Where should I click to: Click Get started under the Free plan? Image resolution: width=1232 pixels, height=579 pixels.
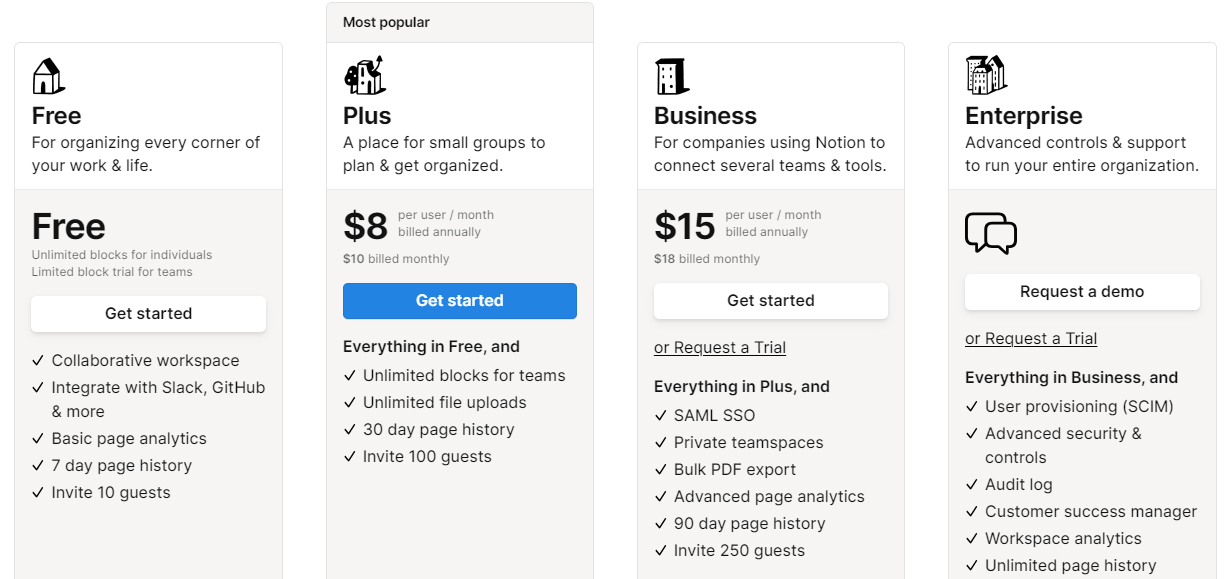[x=148, y=314]
